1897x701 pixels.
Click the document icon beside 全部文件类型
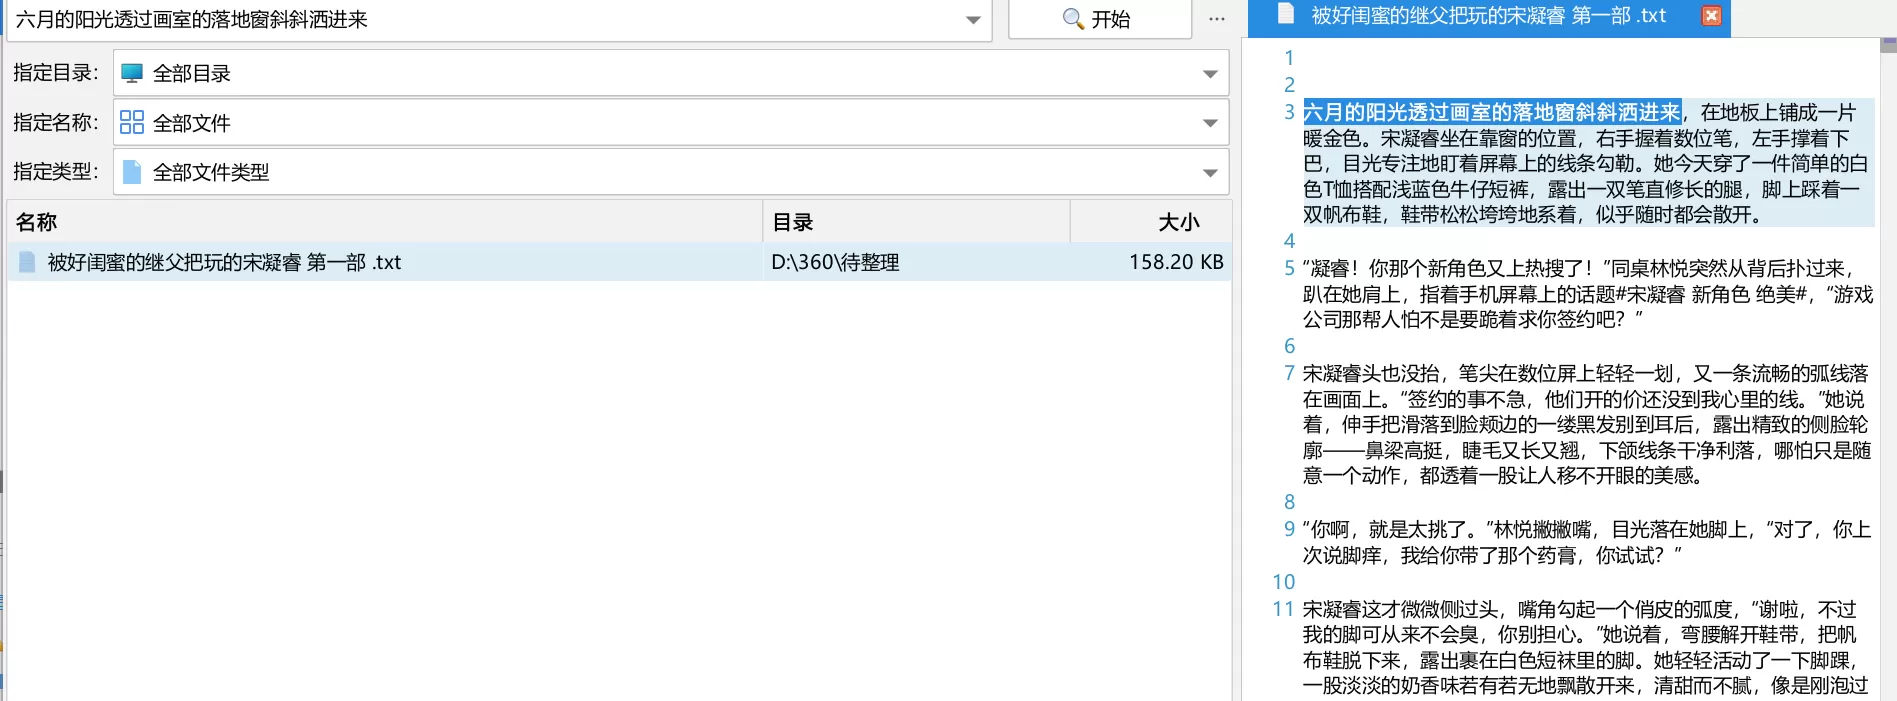pos(131,172)
